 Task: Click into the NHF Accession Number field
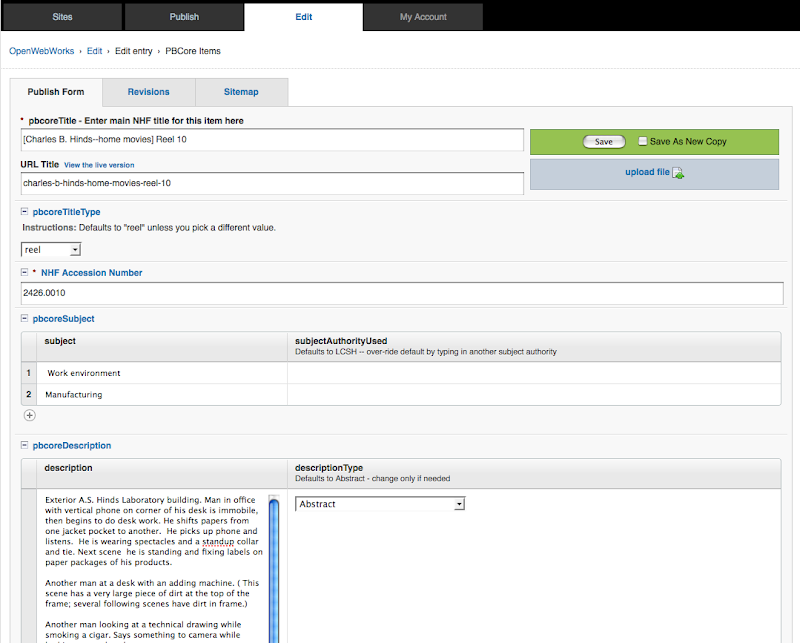[402, 293]
